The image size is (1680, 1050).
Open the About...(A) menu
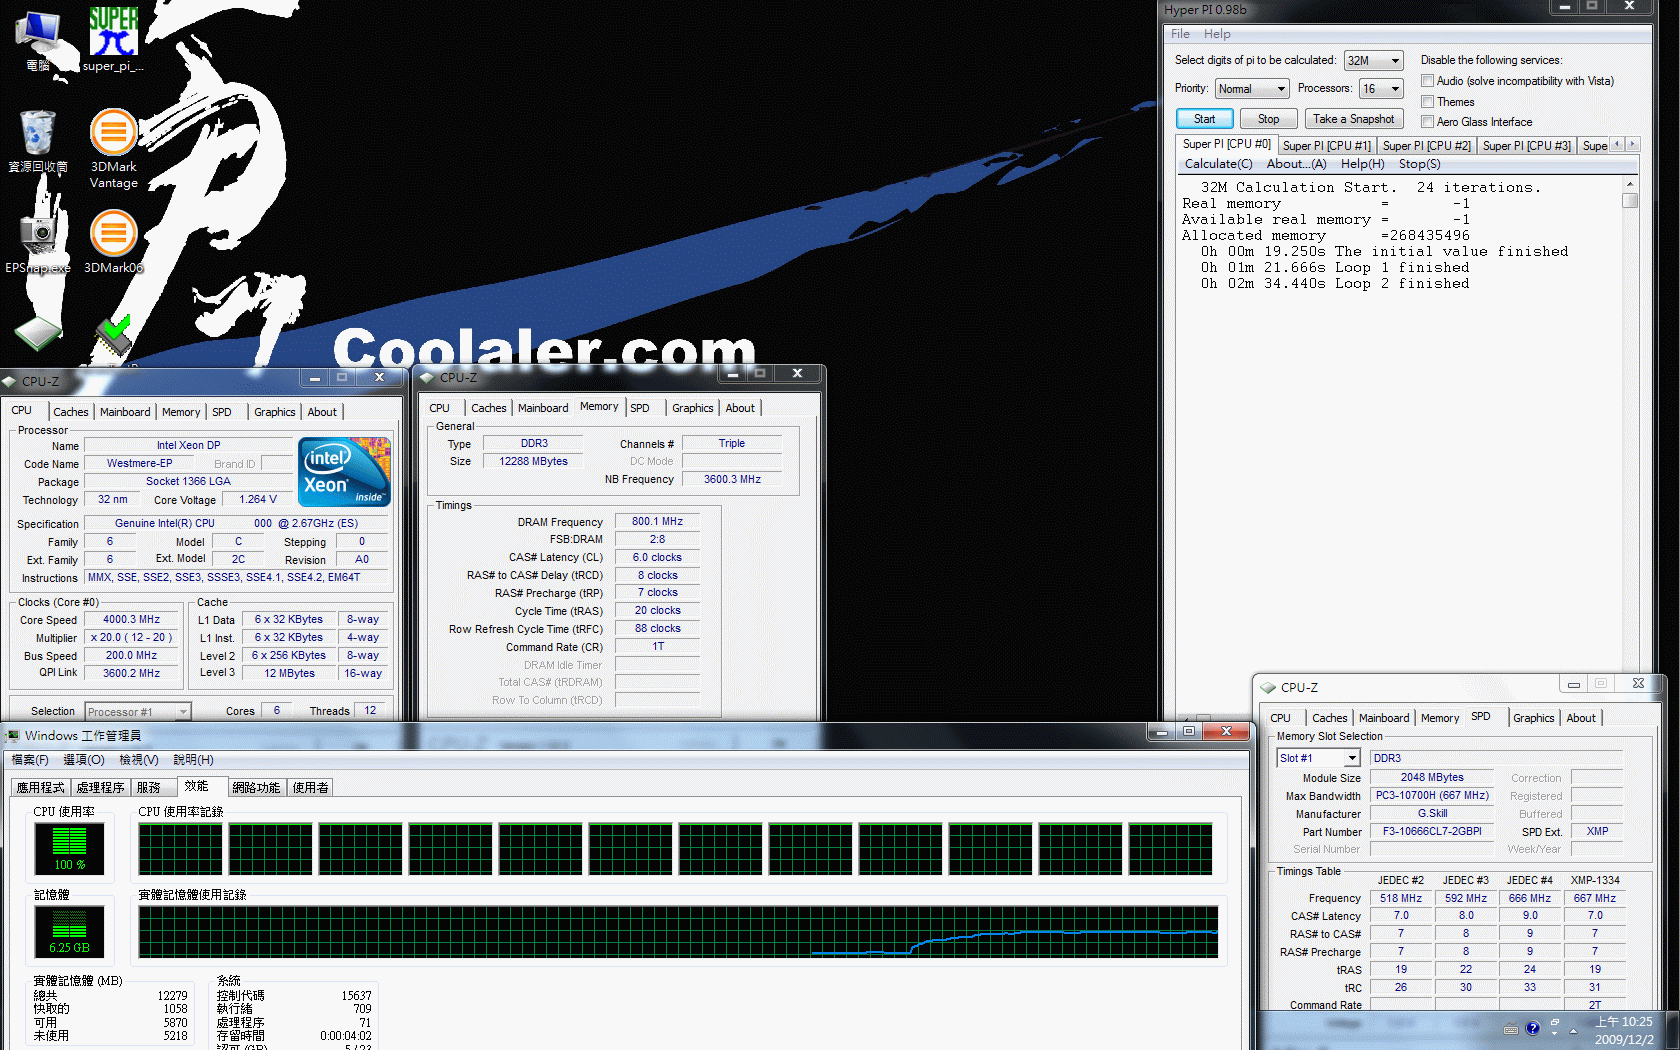pos(1296,164)
